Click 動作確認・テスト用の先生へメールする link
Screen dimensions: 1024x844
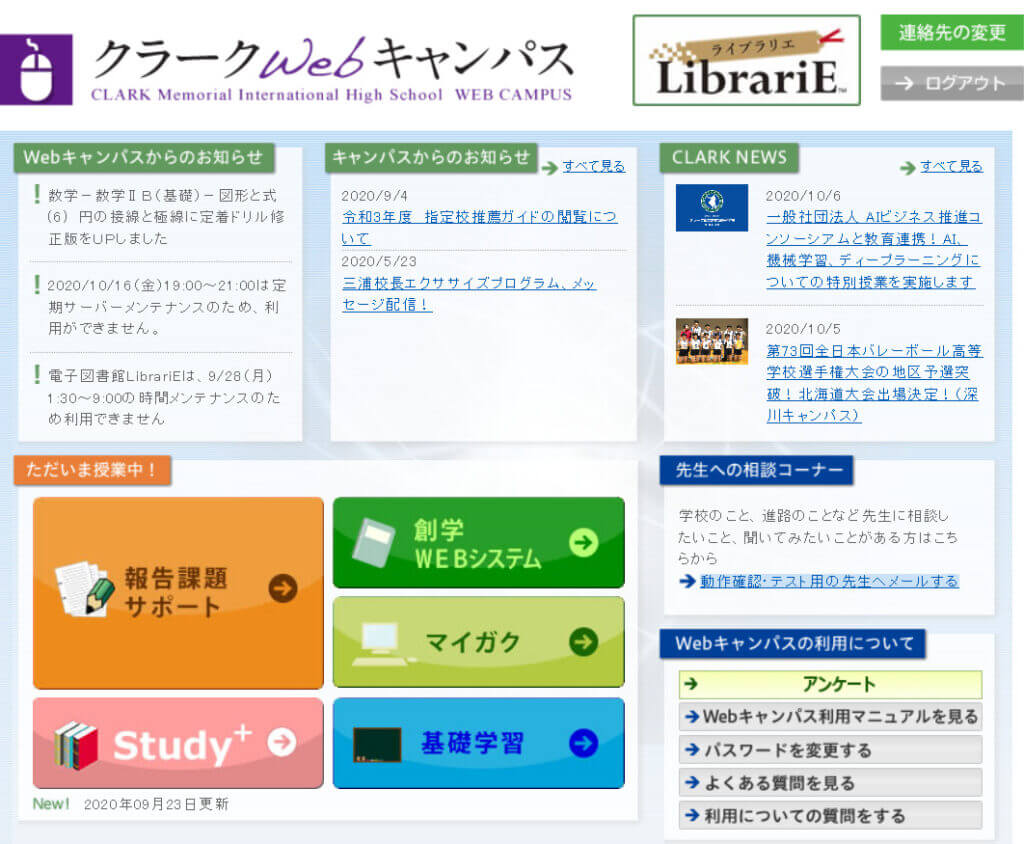(829, 581)
